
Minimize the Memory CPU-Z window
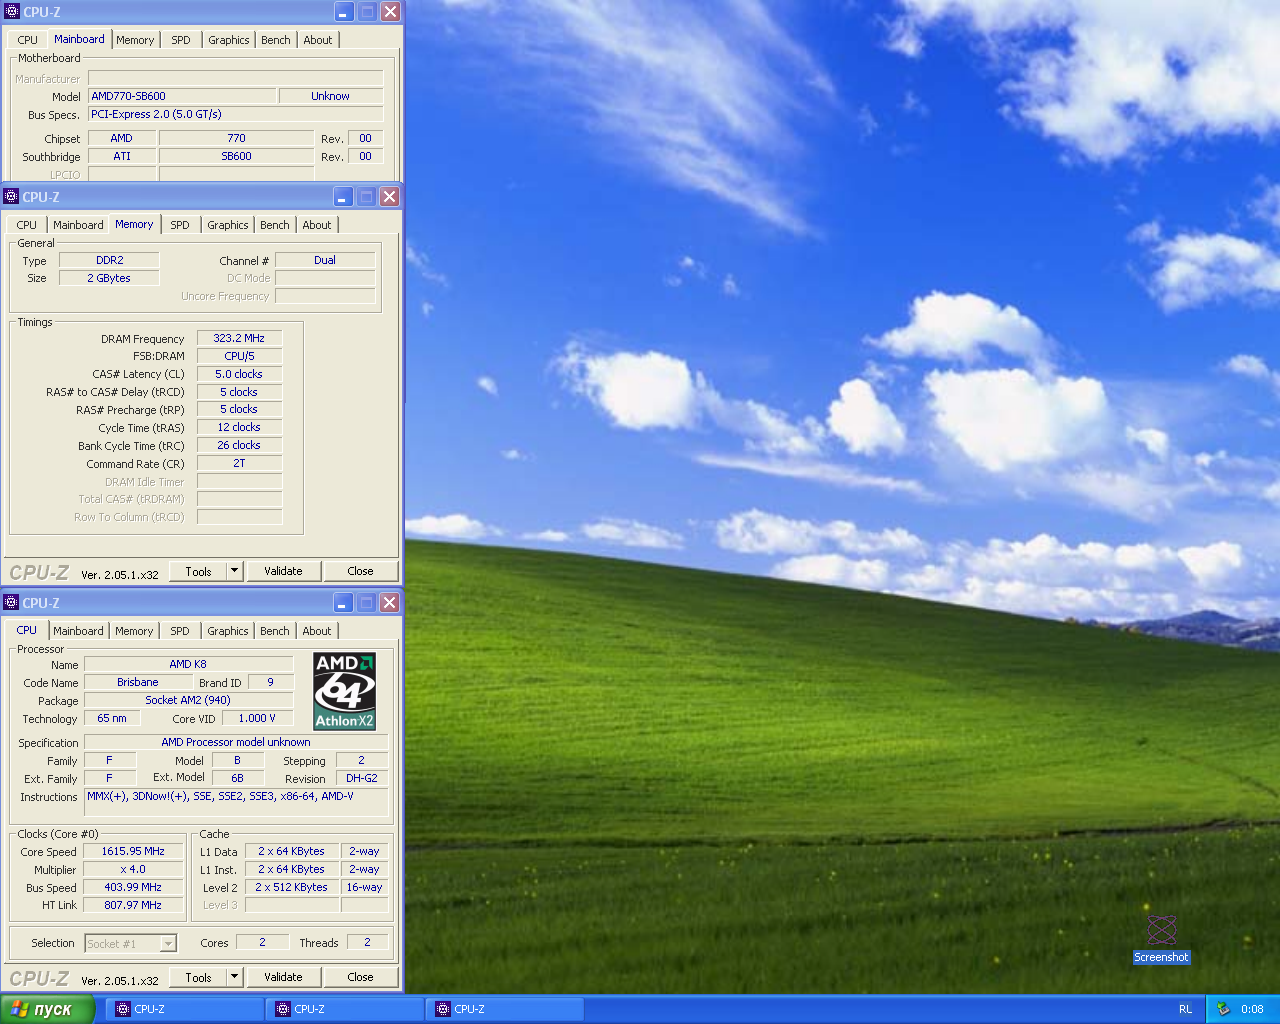pyautogui.click(x=343, y=197)
